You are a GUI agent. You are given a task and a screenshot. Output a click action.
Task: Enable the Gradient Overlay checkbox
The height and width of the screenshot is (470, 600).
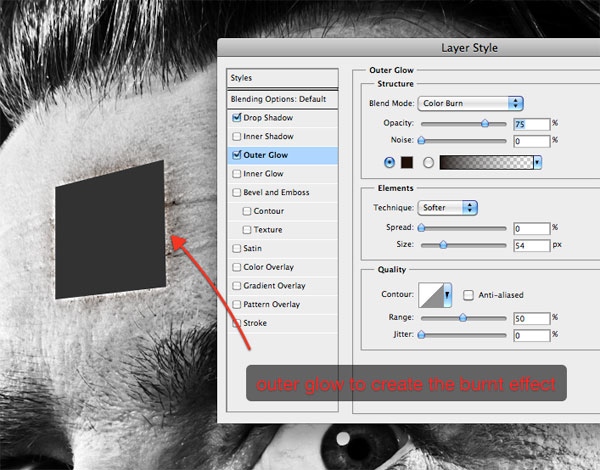(236, 286)
